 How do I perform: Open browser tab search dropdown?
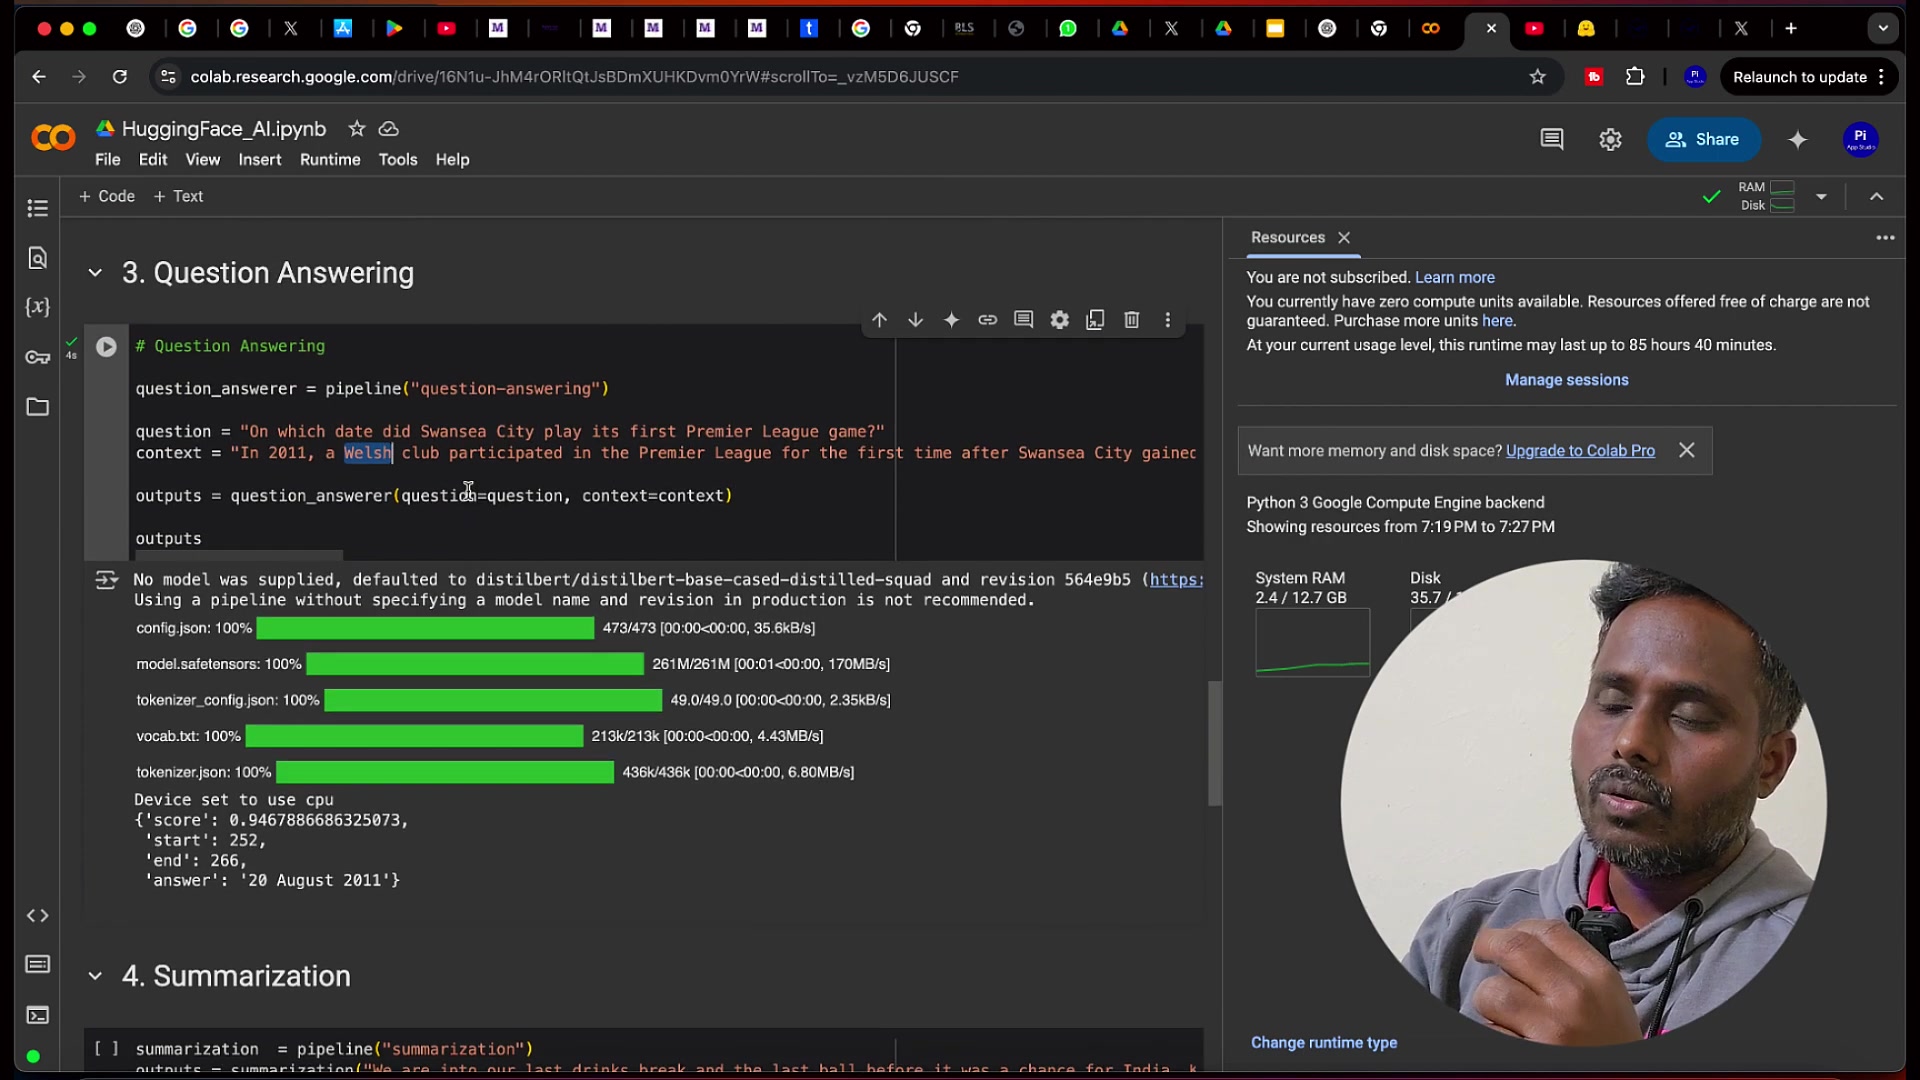(1883, 28)
